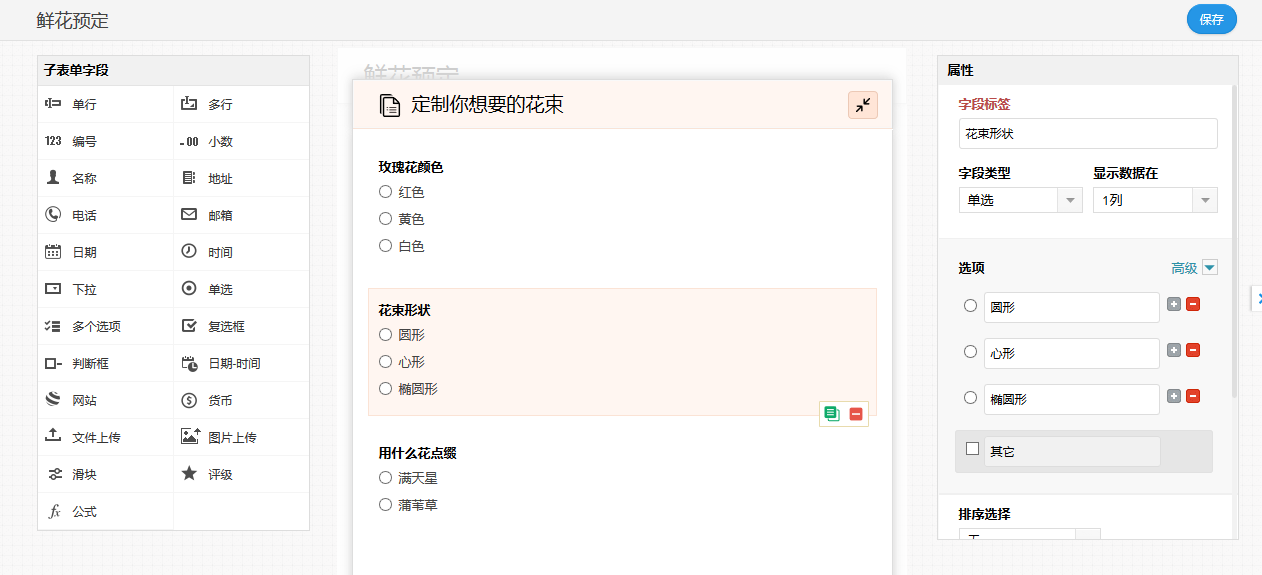1262x575 pixels.
Task: Enable the 其它 option checkbox
Action: tap(972, 449)
